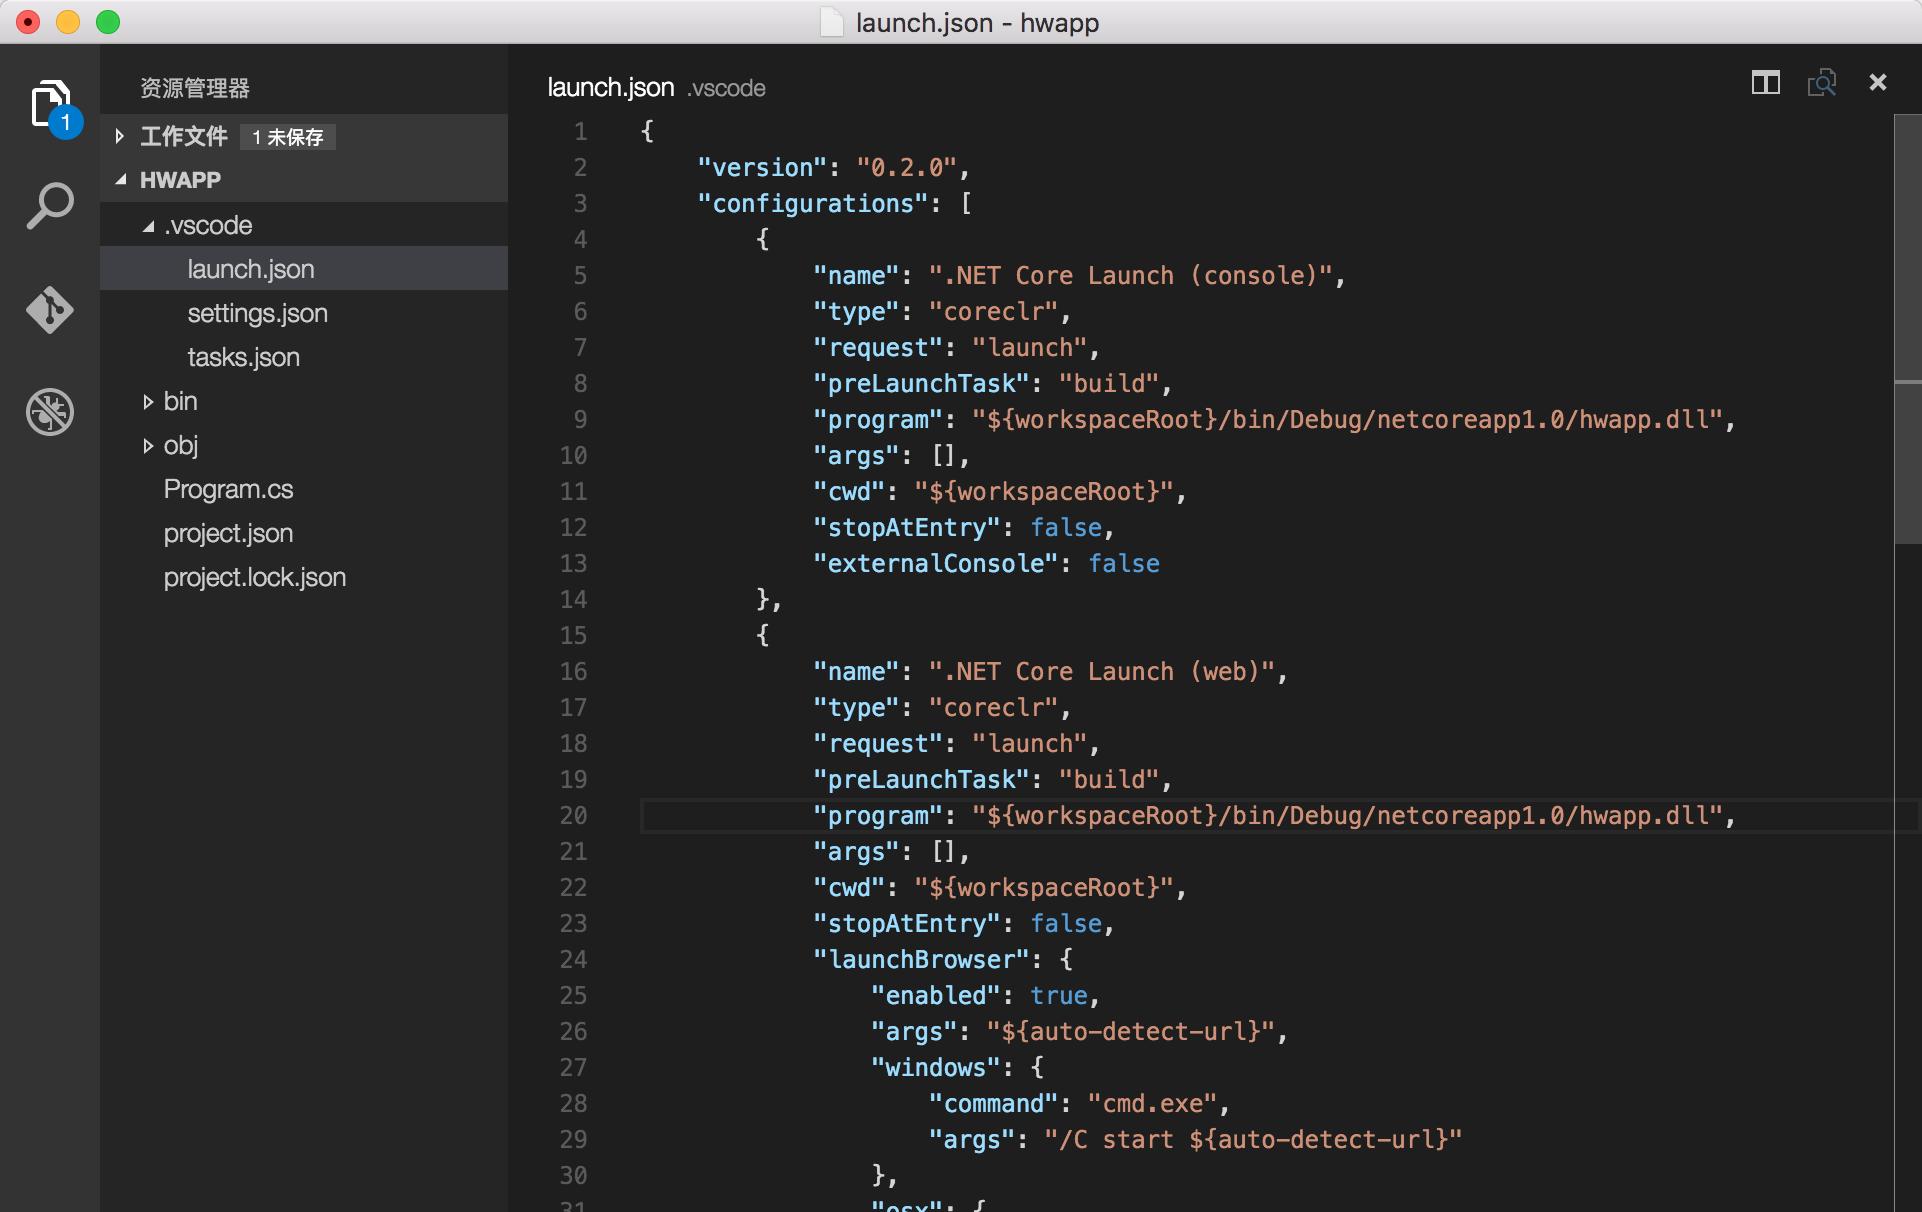
Task: Click the 1 未保存 unsaved badge
Action: [288, 137]
